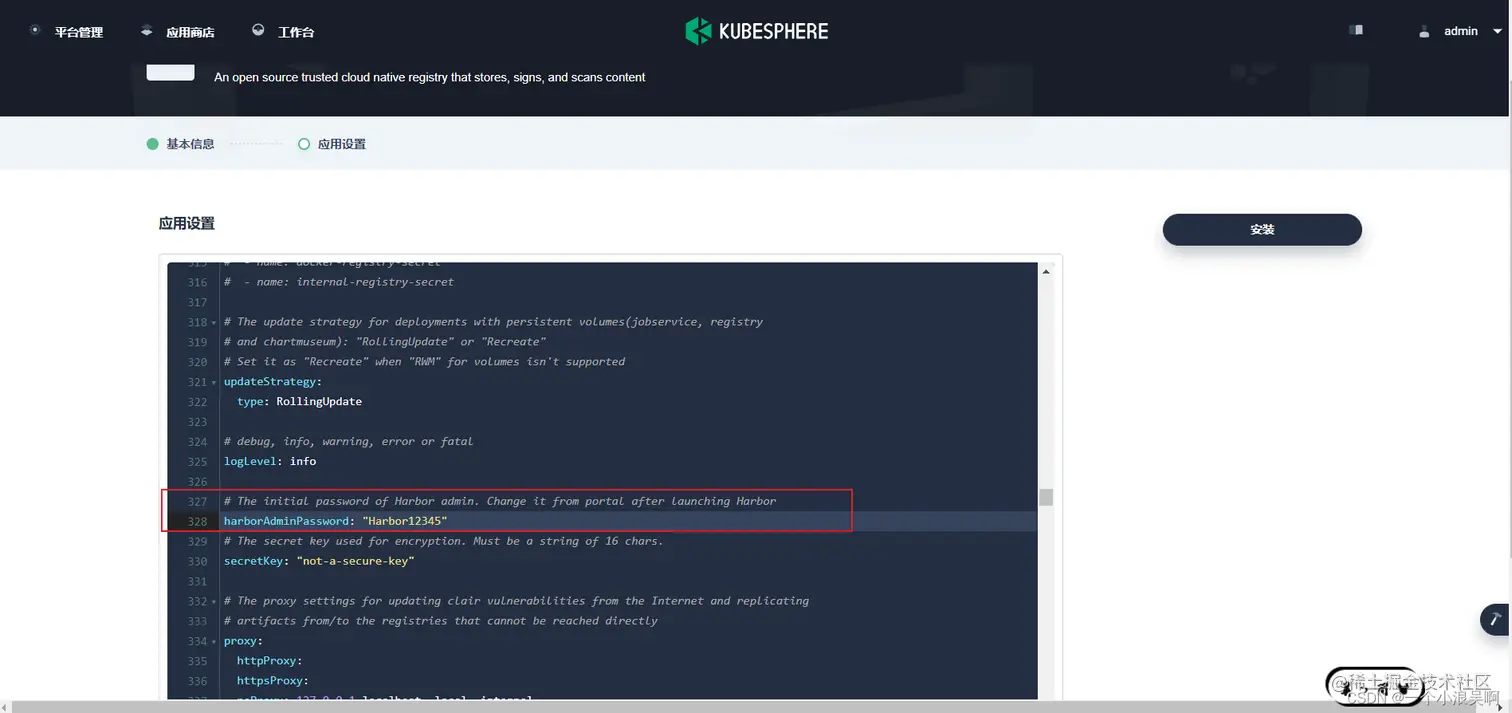
Task: Click the logLevel info value
Action: tap(303, 461)
